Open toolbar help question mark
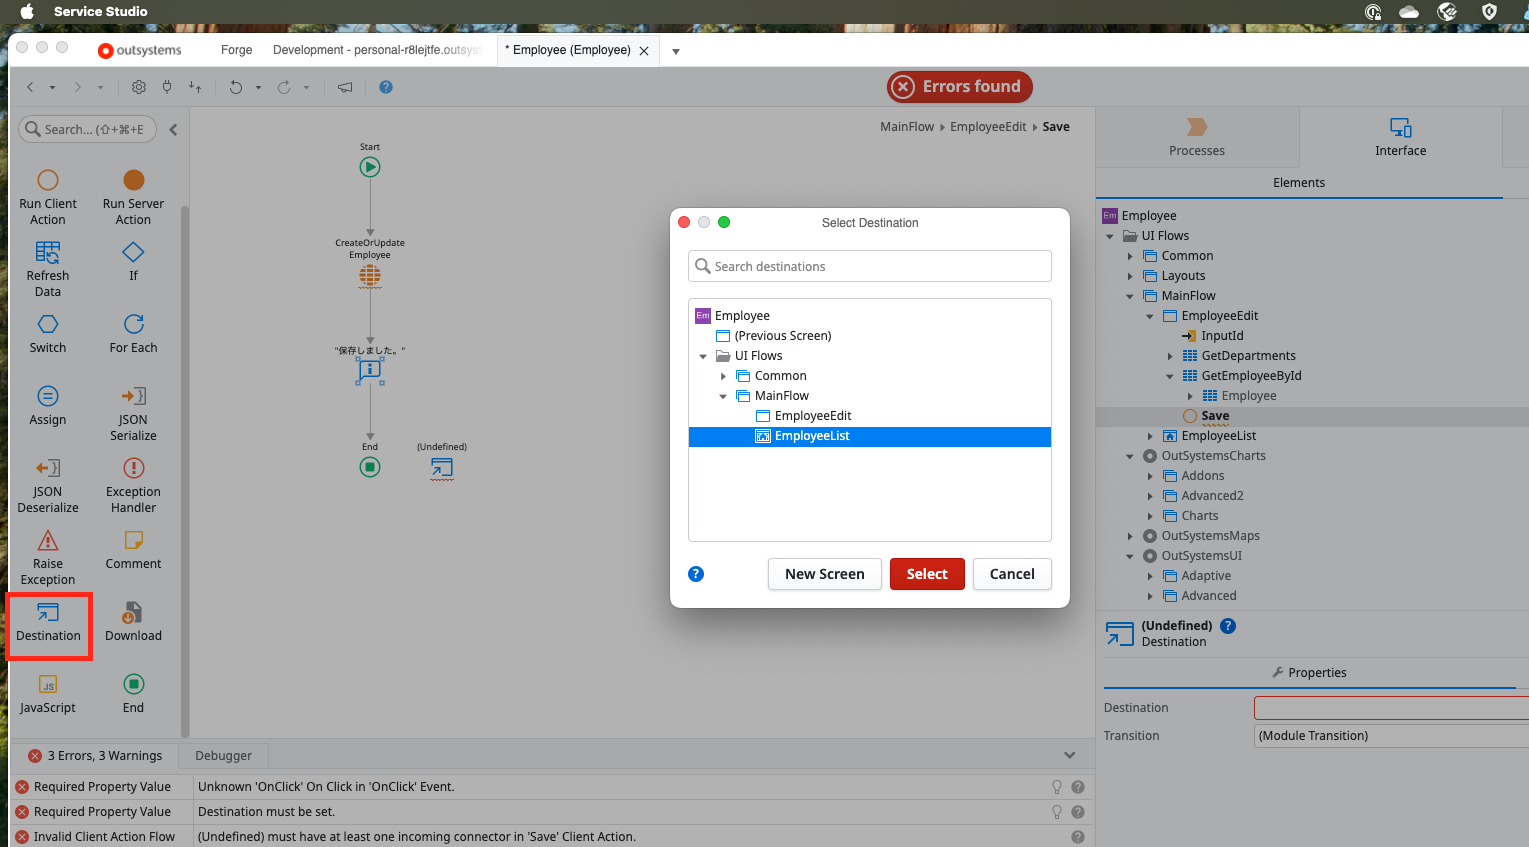Viewport: 1529px width, 847px height. click(386, 87)
